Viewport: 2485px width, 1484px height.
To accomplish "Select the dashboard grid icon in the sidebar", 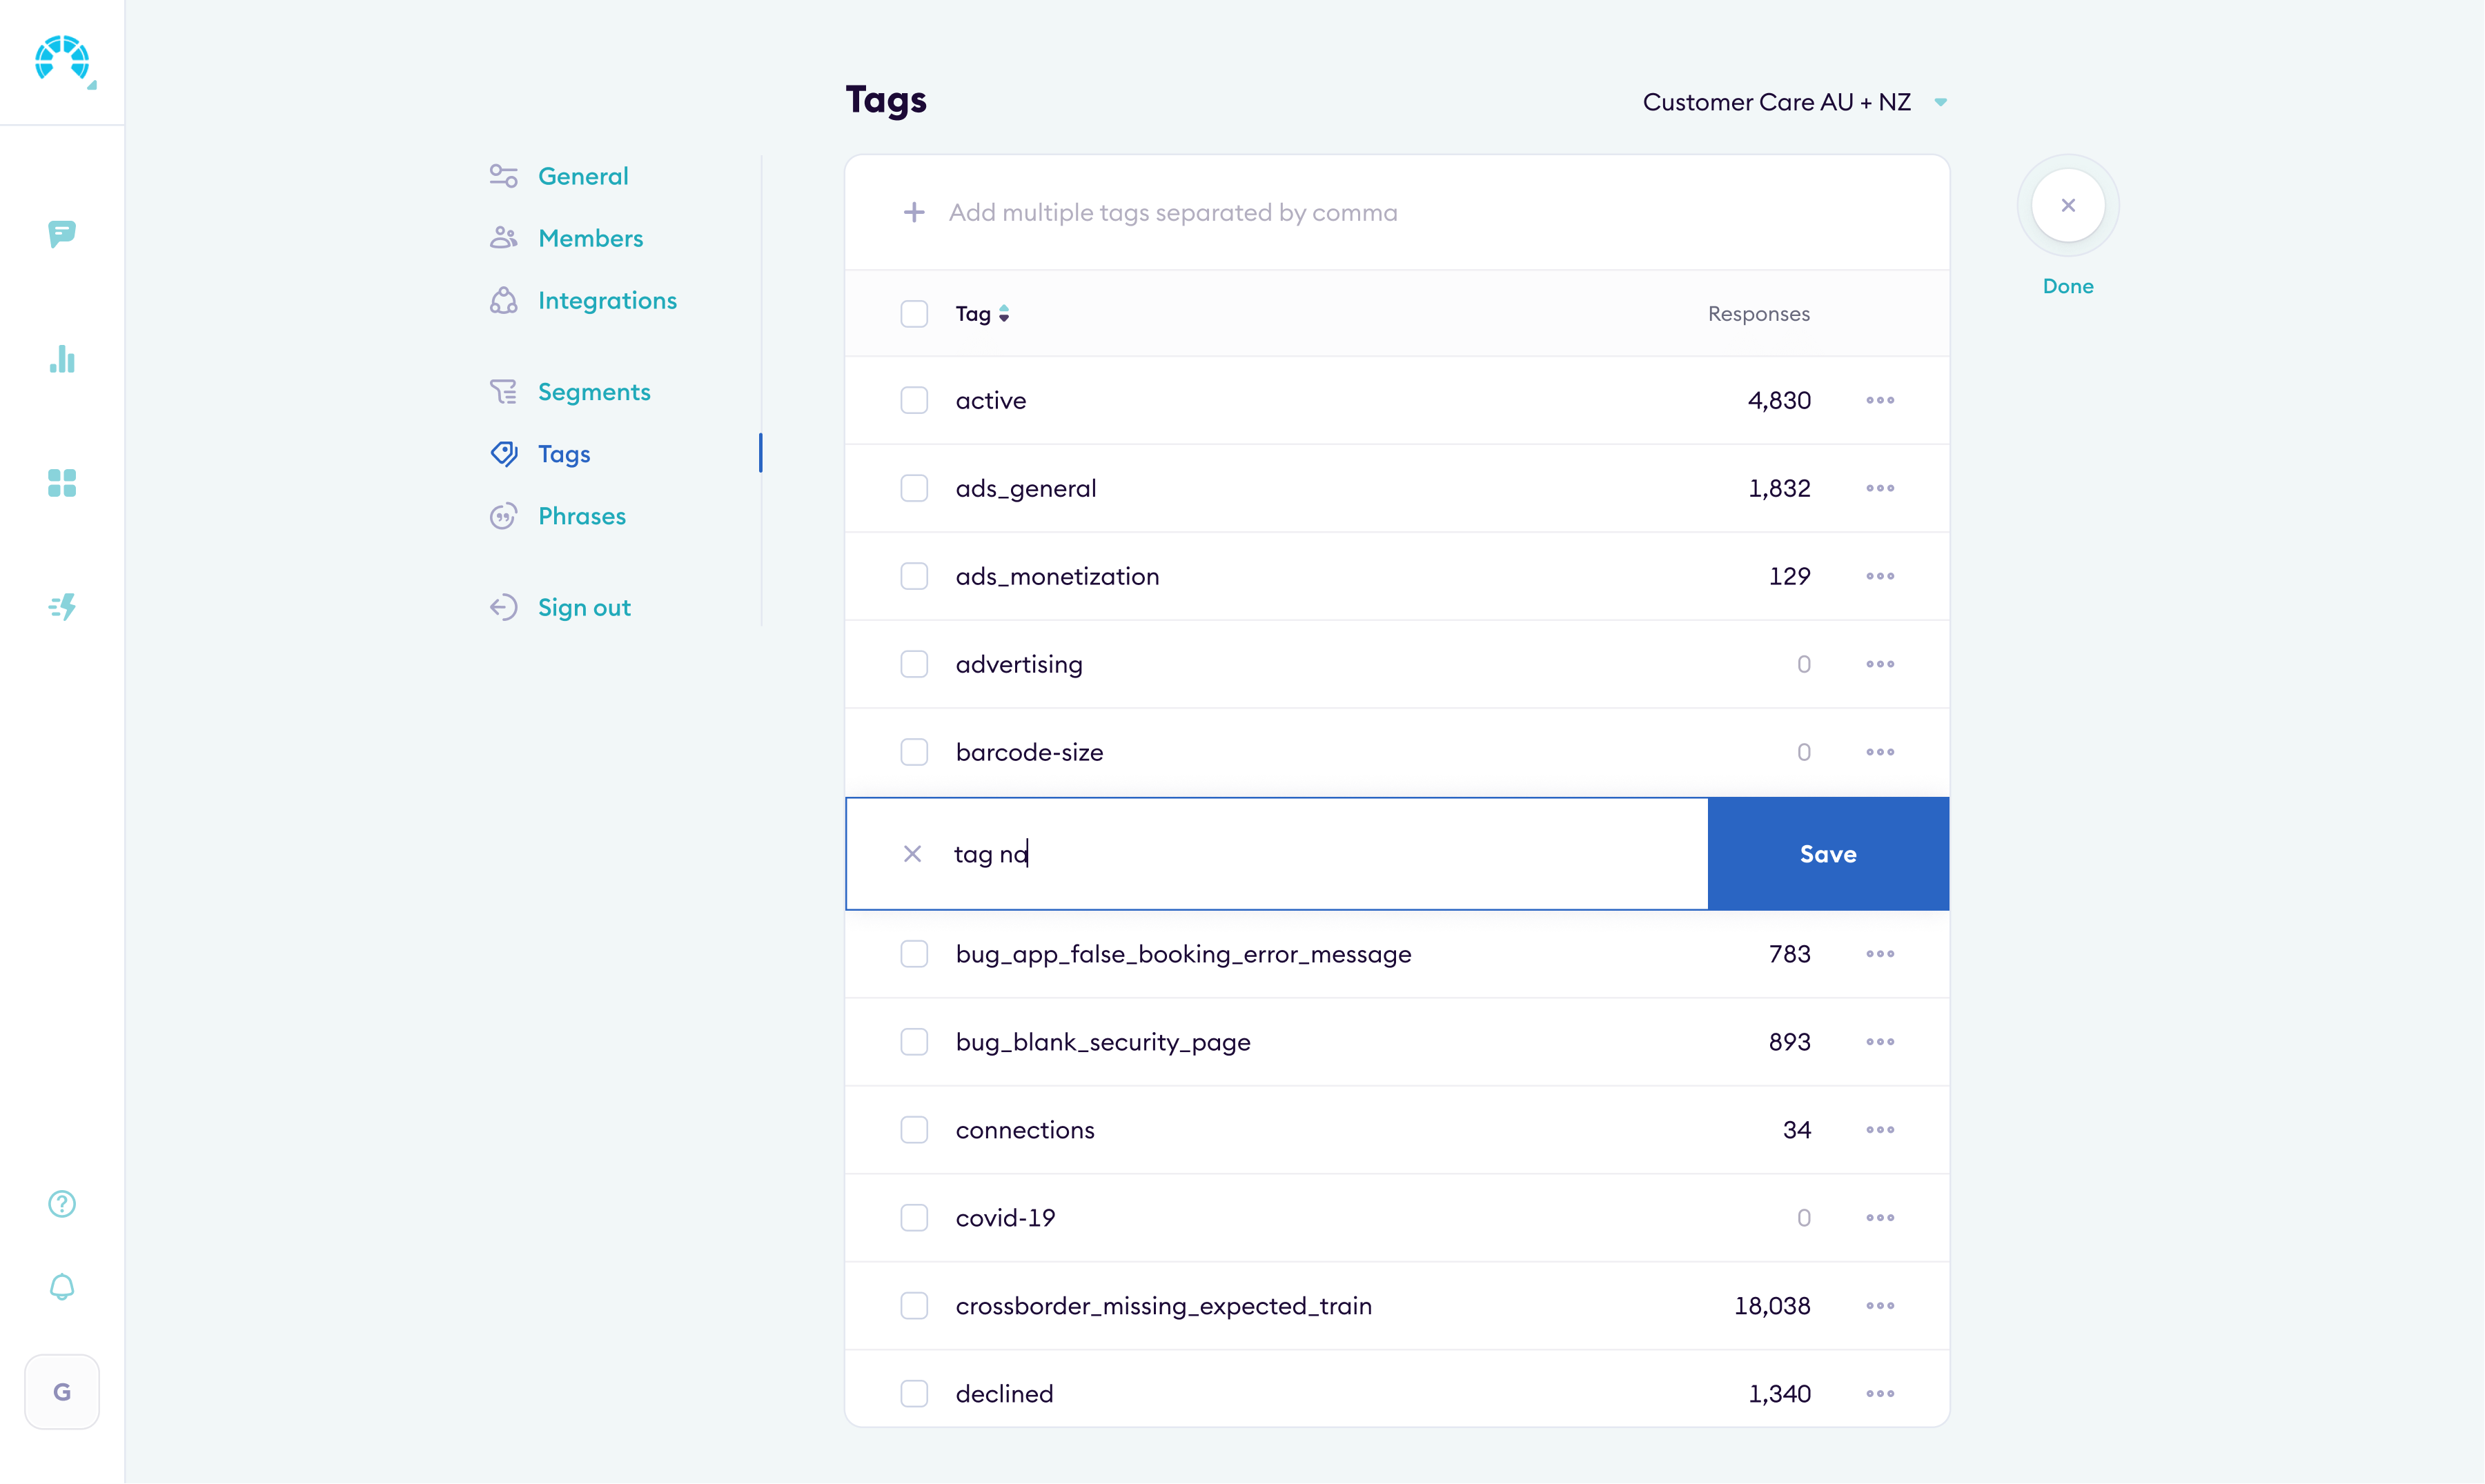I will (x=62, y=483).
